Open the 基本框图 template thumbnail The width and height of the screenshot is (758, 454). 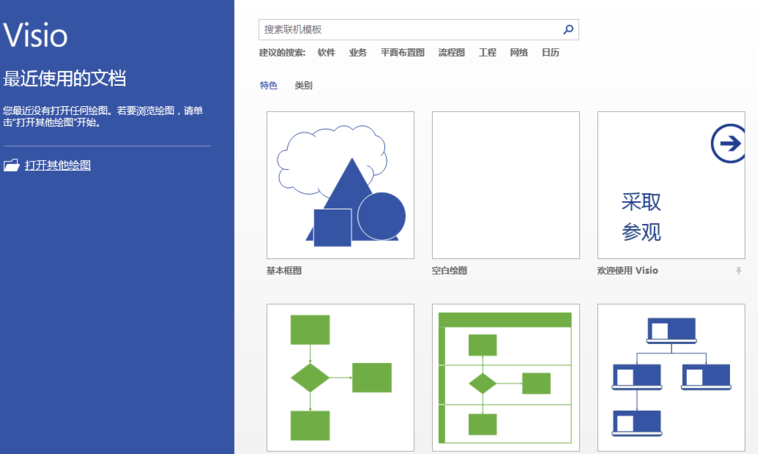pos(340,185)
